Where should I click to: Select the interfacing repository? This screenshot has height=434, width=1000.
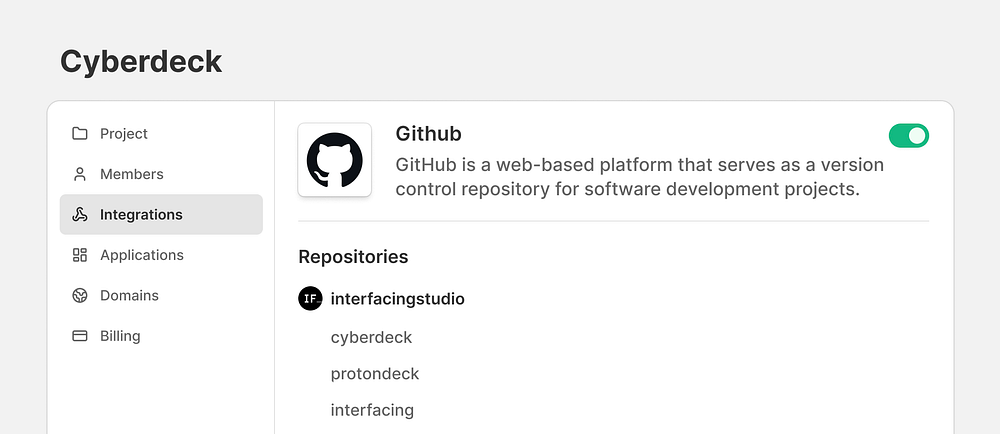tap(372, 410)
